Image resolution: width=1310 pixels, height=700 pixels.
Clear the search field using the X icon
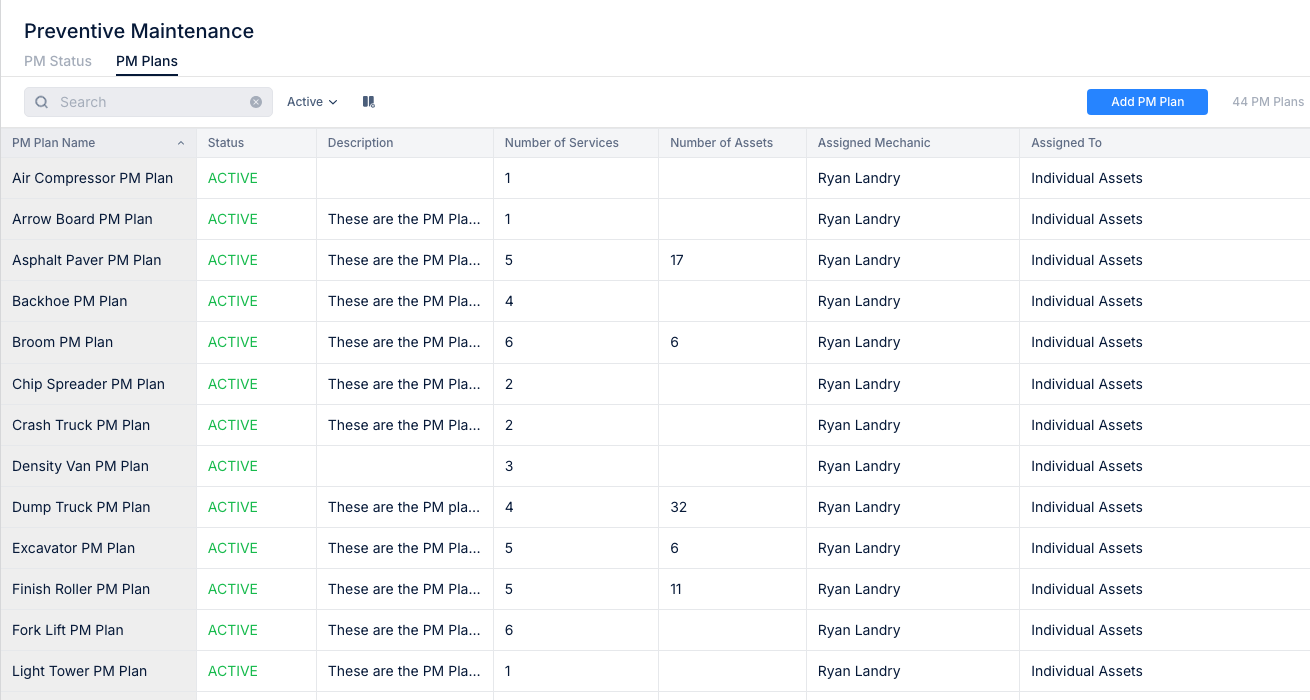[x=256, y=101]
